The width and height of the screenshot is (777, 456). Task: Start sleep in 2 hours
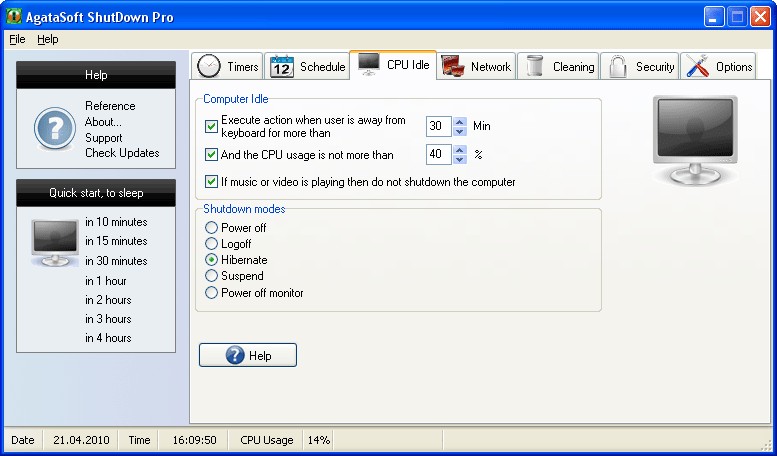click(108, 300)
